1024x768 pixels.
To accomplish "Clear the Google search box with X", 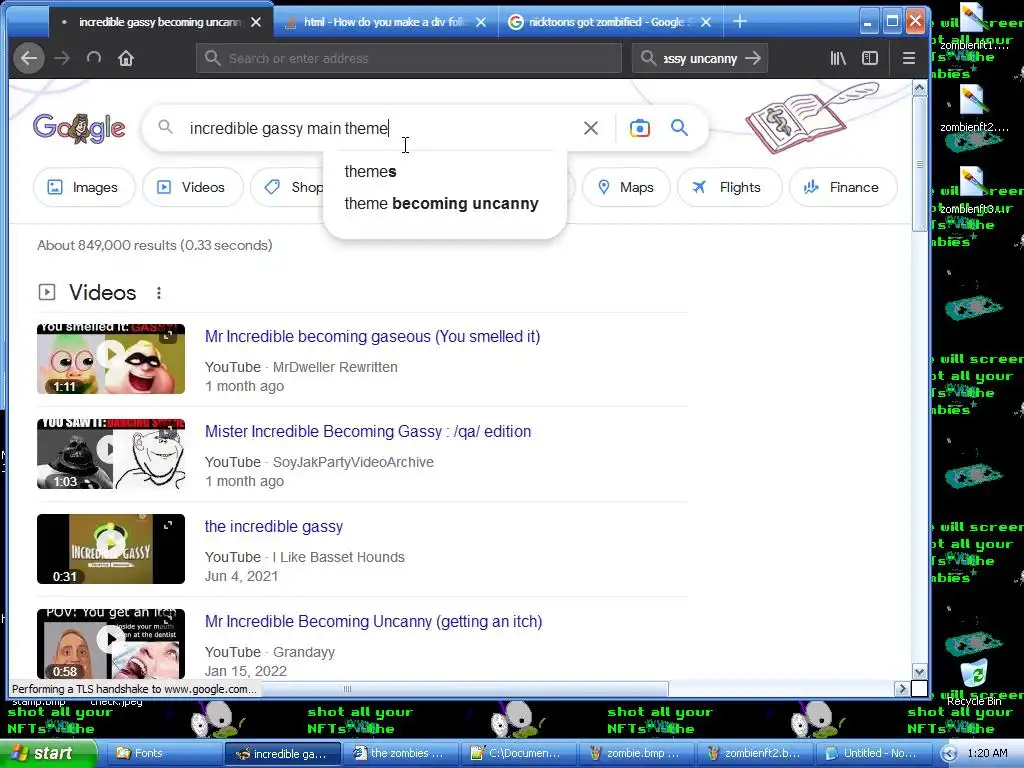I will point(590,128).
